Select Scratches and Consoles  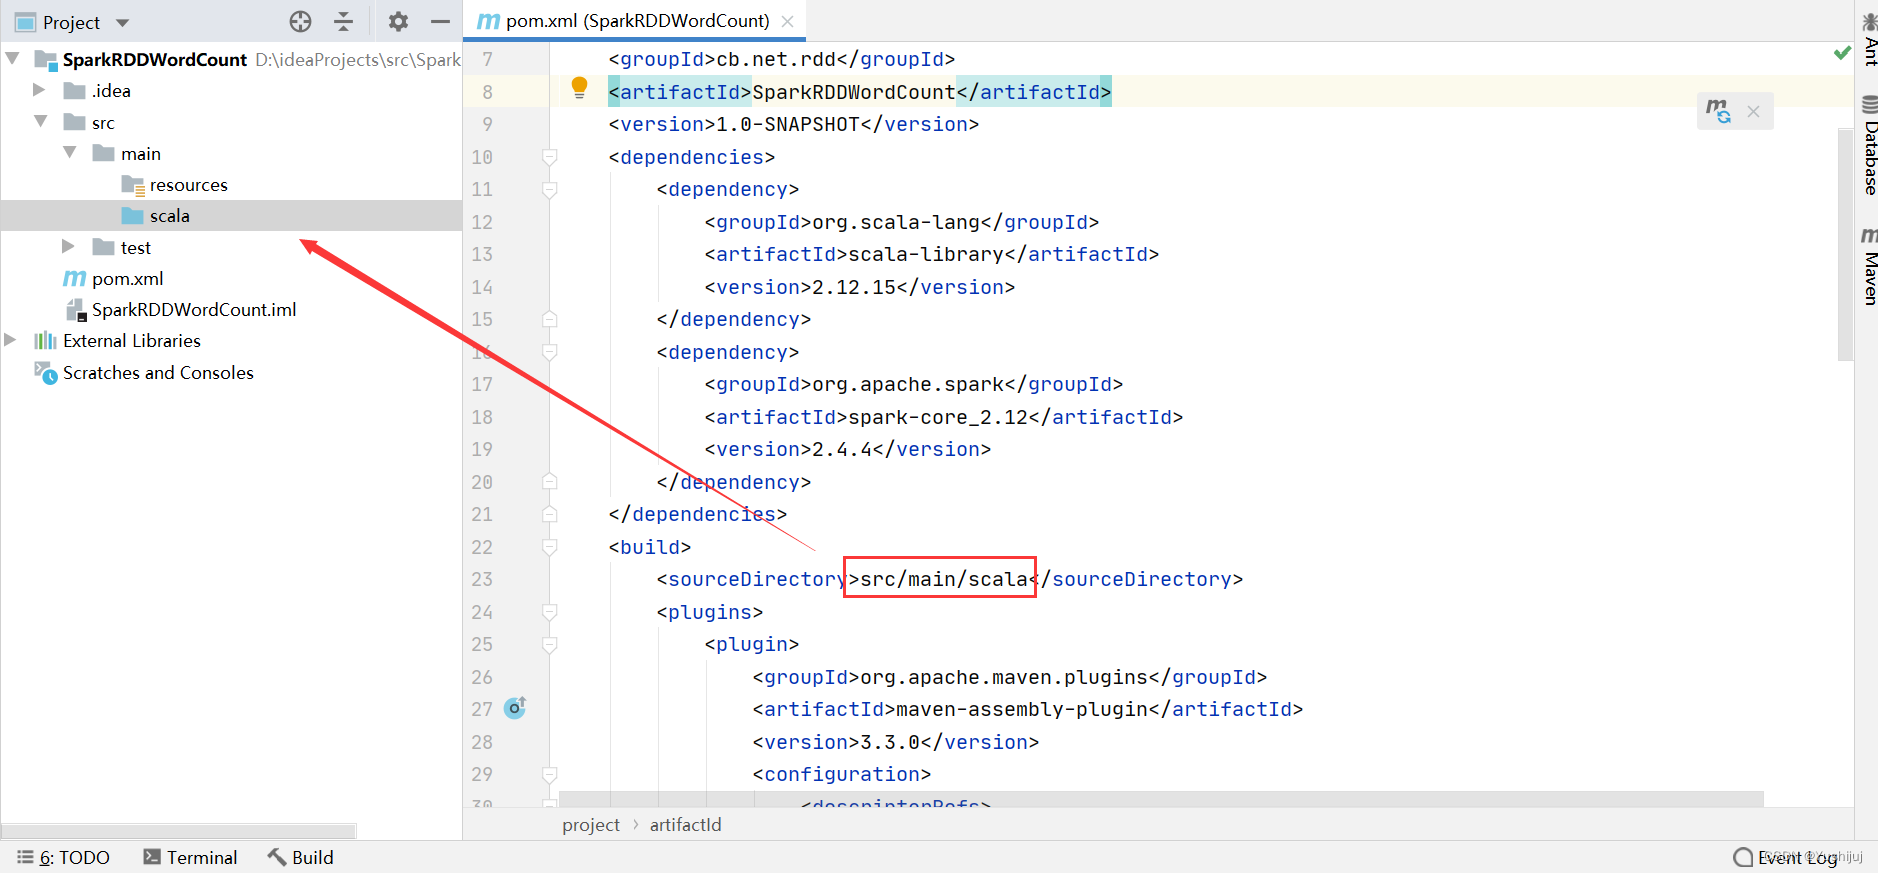[x=158, y=373]
